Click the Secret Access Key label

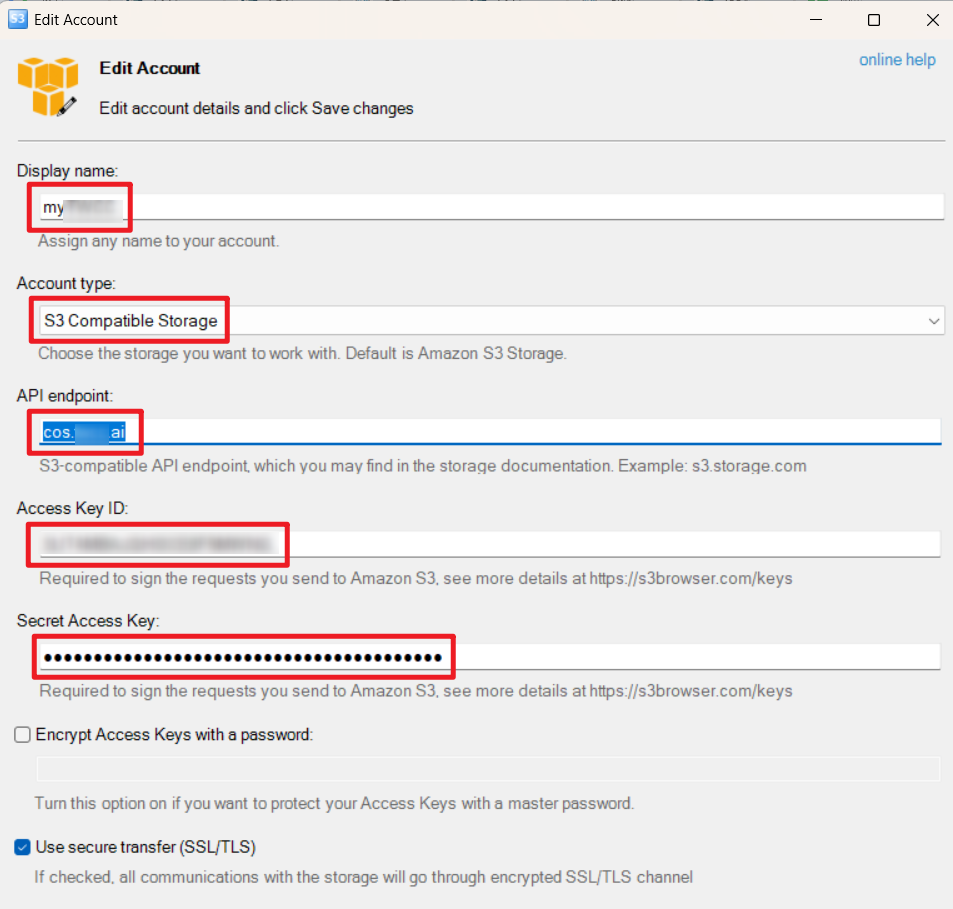click(88, 620)
